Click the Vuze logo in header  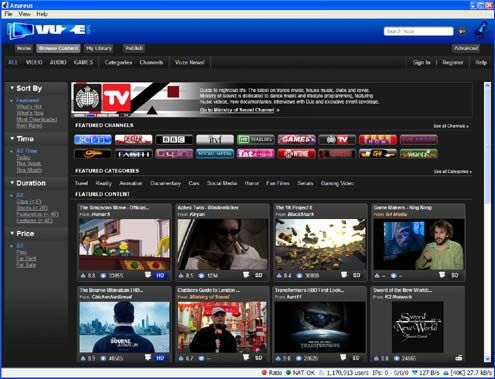[x=48, y=31]
